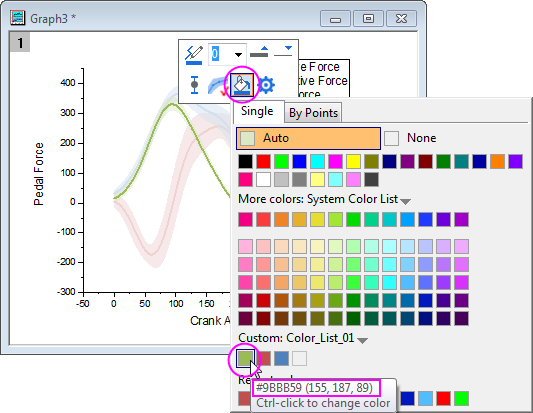This screenshot has width=533, height=413.
Task: Click the Graph3 window icon
Action: coord(17,18)
